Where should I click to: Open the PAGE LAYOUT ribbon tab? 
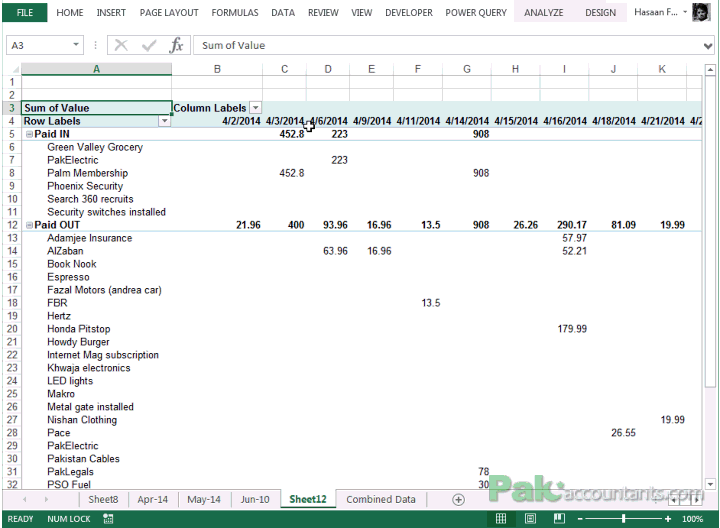pos(169,12)
